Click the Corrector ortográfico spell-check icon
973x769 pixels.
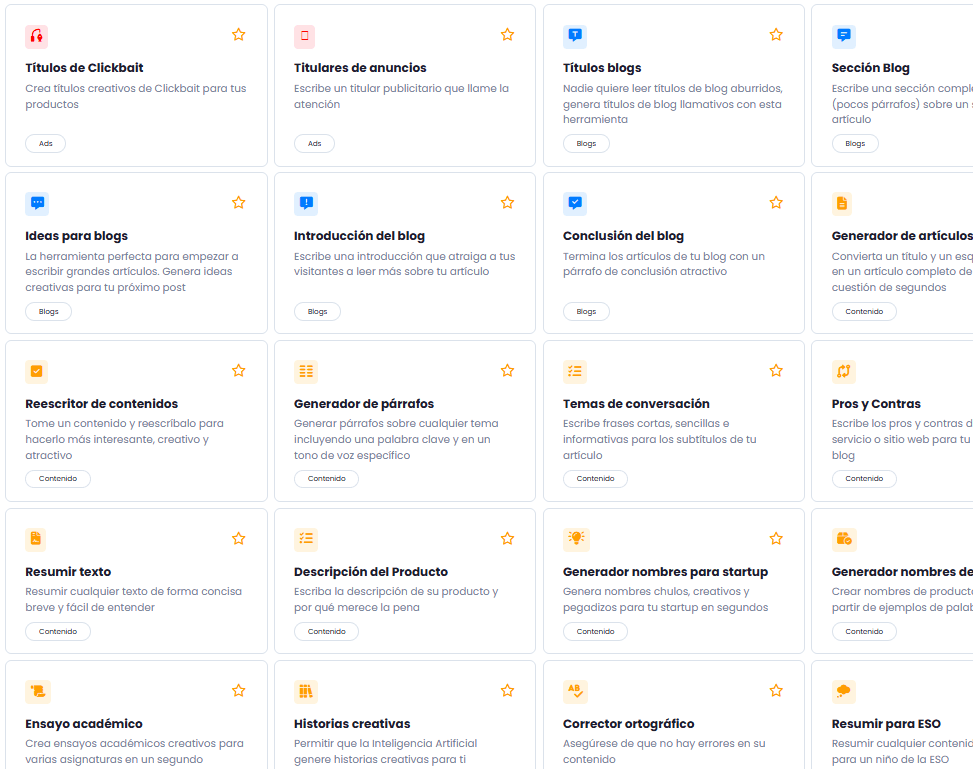tap(575, 691)
